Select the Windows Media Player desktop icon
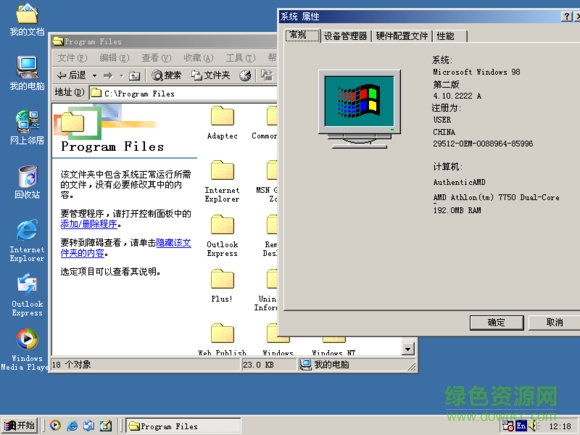Viewport: 580px width, 435px height. [24, 349]
